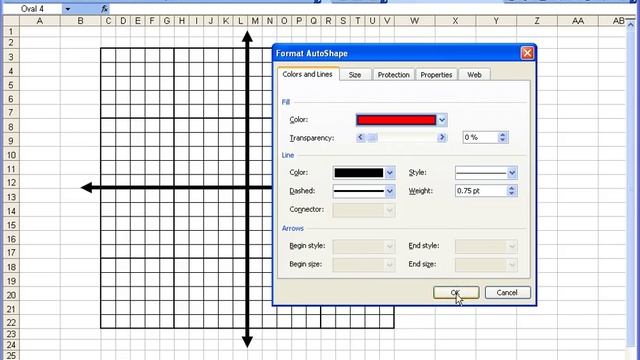Select column Z header
640x360 pixels.
[537, 21]
